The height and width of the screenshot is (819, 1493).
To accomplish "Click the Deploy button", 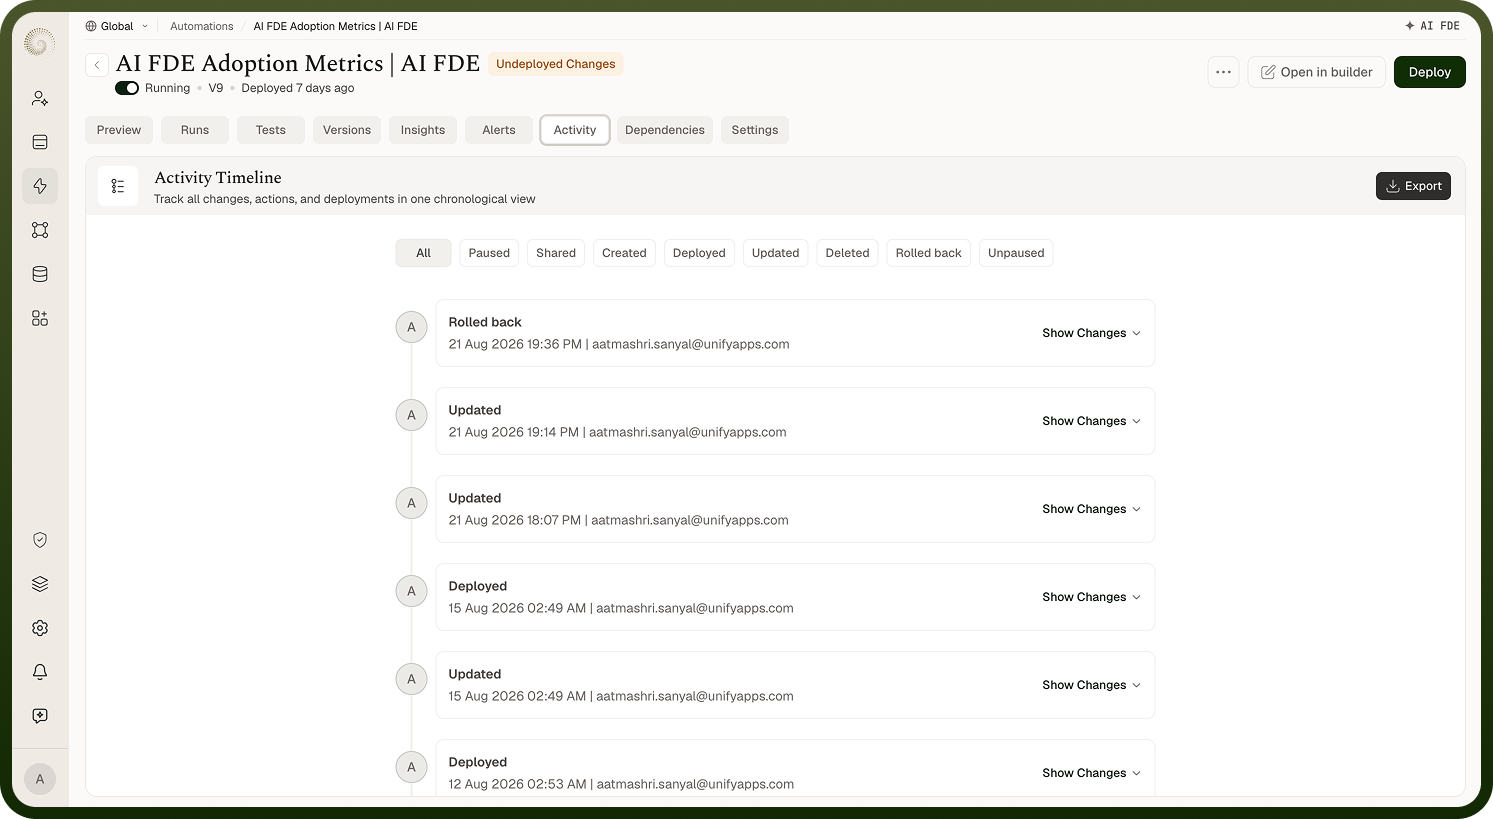I will pos(1430,72).
